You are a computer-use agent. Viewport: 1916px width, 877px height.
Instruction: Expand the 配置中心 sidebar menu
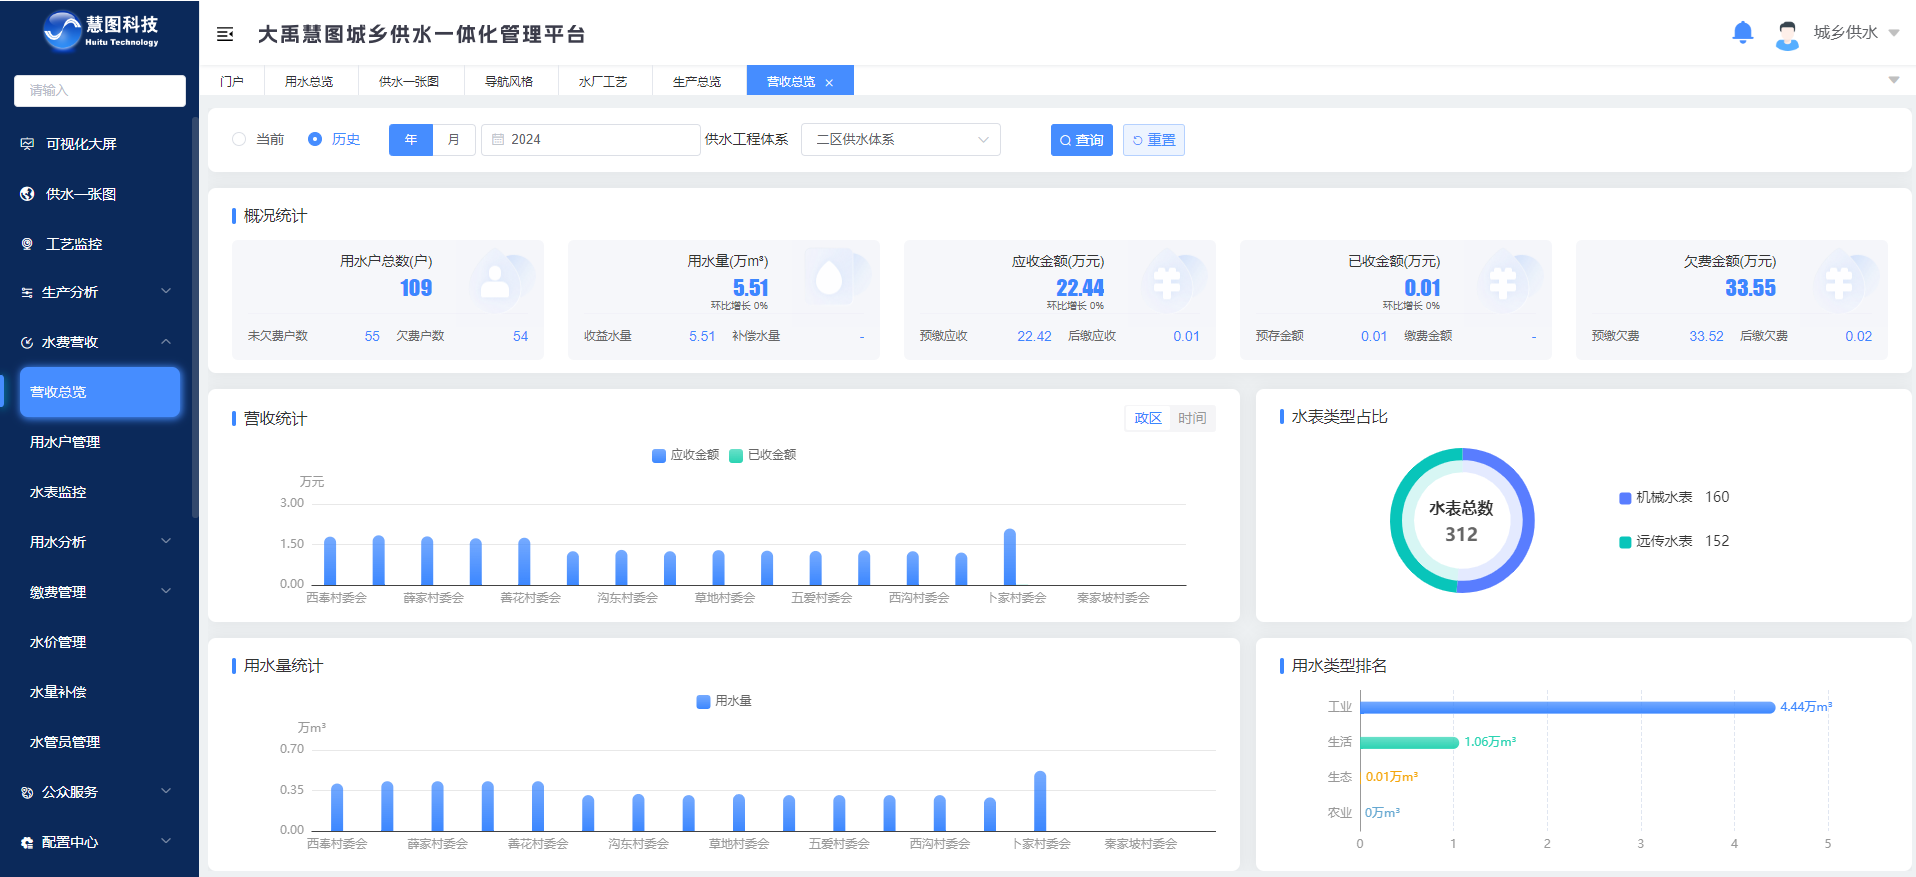(166, 842)
